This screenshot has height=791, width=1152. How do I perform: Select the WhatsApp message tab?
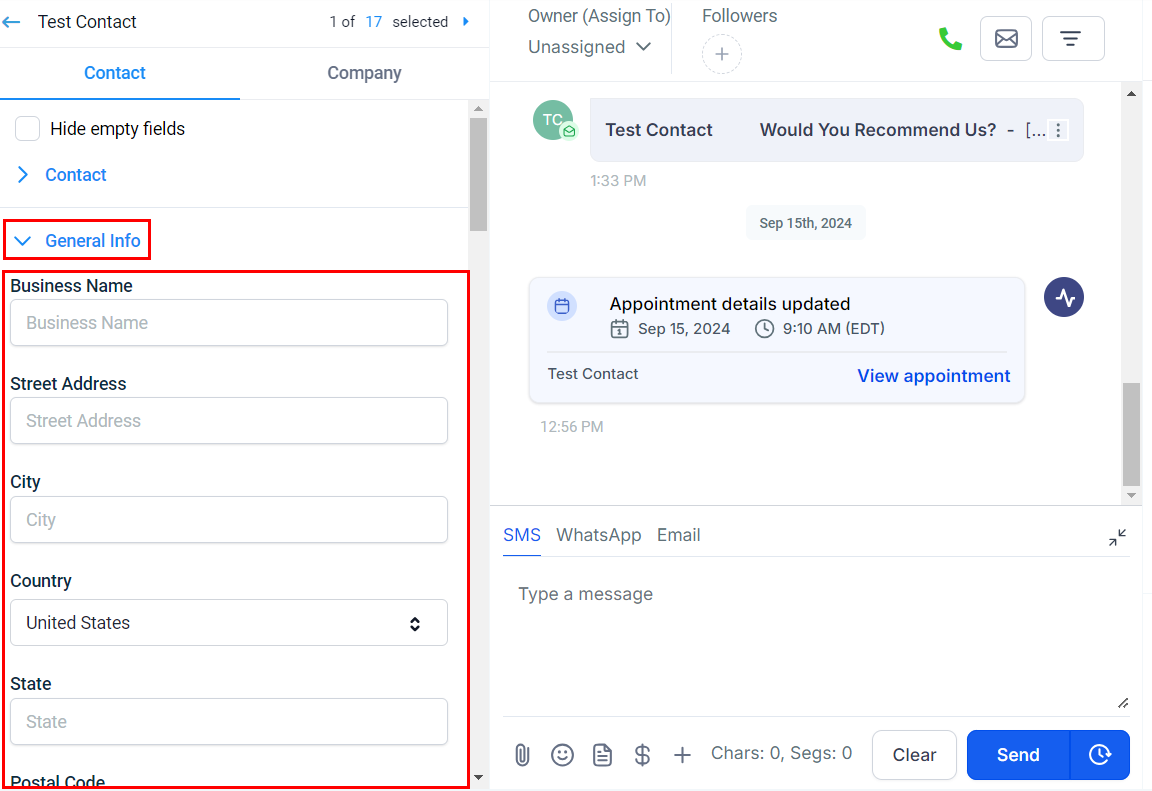(598, 535)
